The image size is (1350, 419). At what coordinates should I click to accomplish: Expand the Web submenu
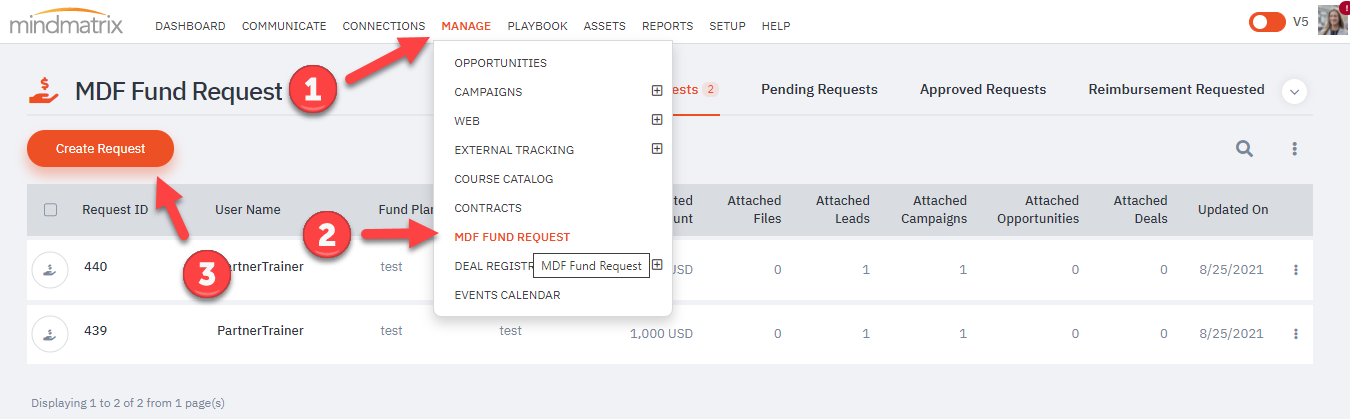pos(657,120)
